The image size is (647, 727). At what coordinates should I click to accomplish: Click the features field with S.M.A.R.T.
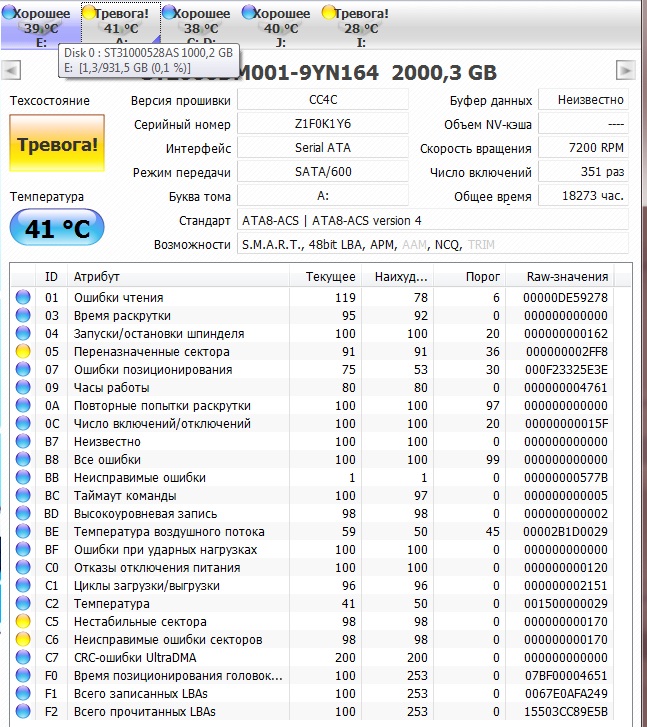[x=433, y=244]
